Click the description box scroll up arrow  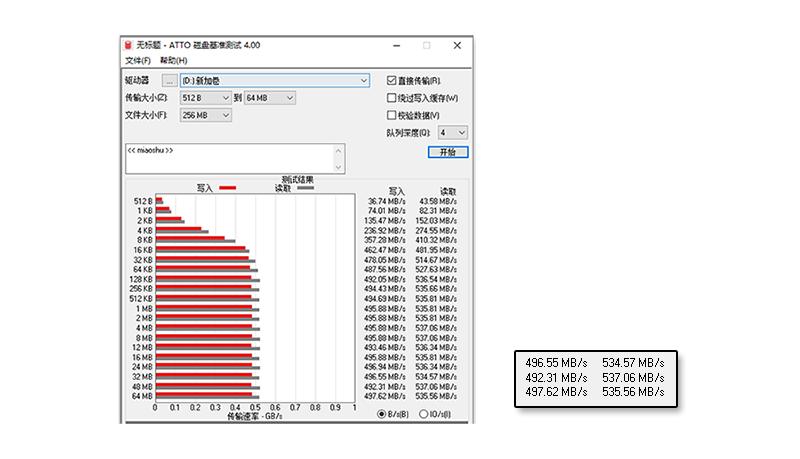338,150
